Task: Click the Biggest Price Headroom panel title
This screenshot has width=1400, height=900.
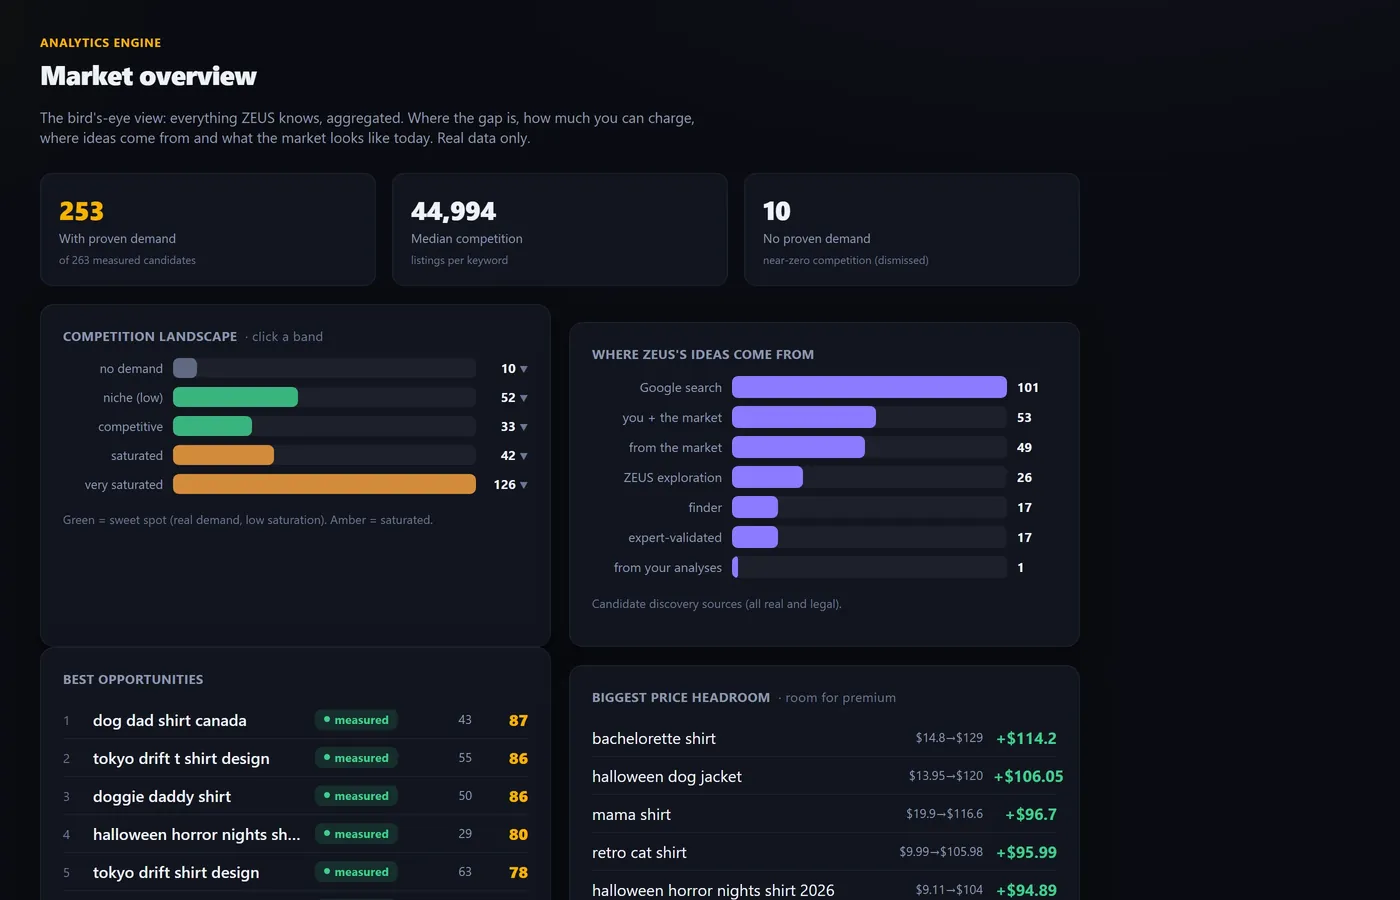Action: point(681,697)
